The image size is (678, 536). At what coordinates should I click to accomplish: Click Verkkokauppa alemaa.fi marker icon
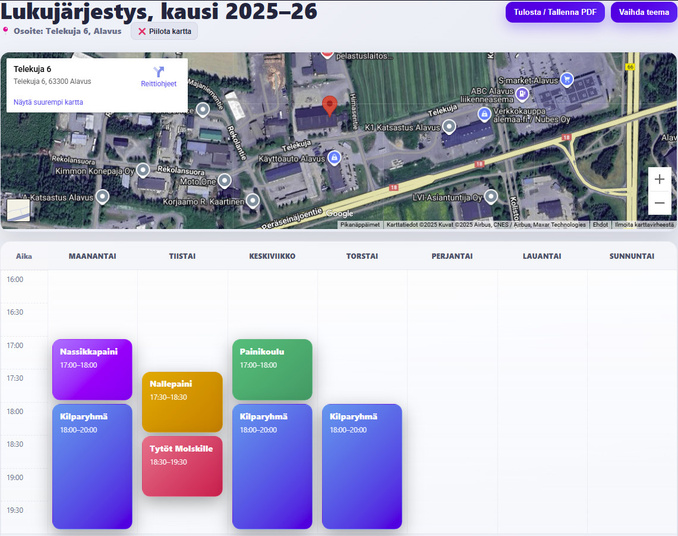(484, 114)
